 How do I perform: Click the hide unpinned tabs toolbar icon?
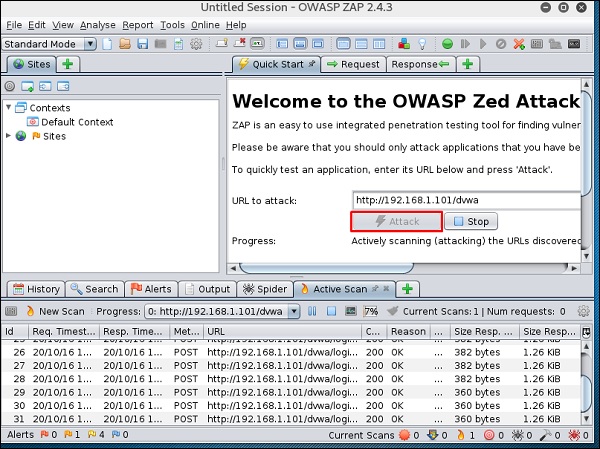point(240,43)
